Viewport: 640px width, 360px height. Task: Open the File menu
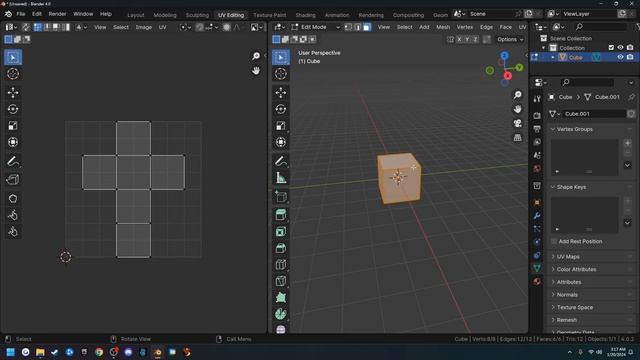click(x=20, y=14)
